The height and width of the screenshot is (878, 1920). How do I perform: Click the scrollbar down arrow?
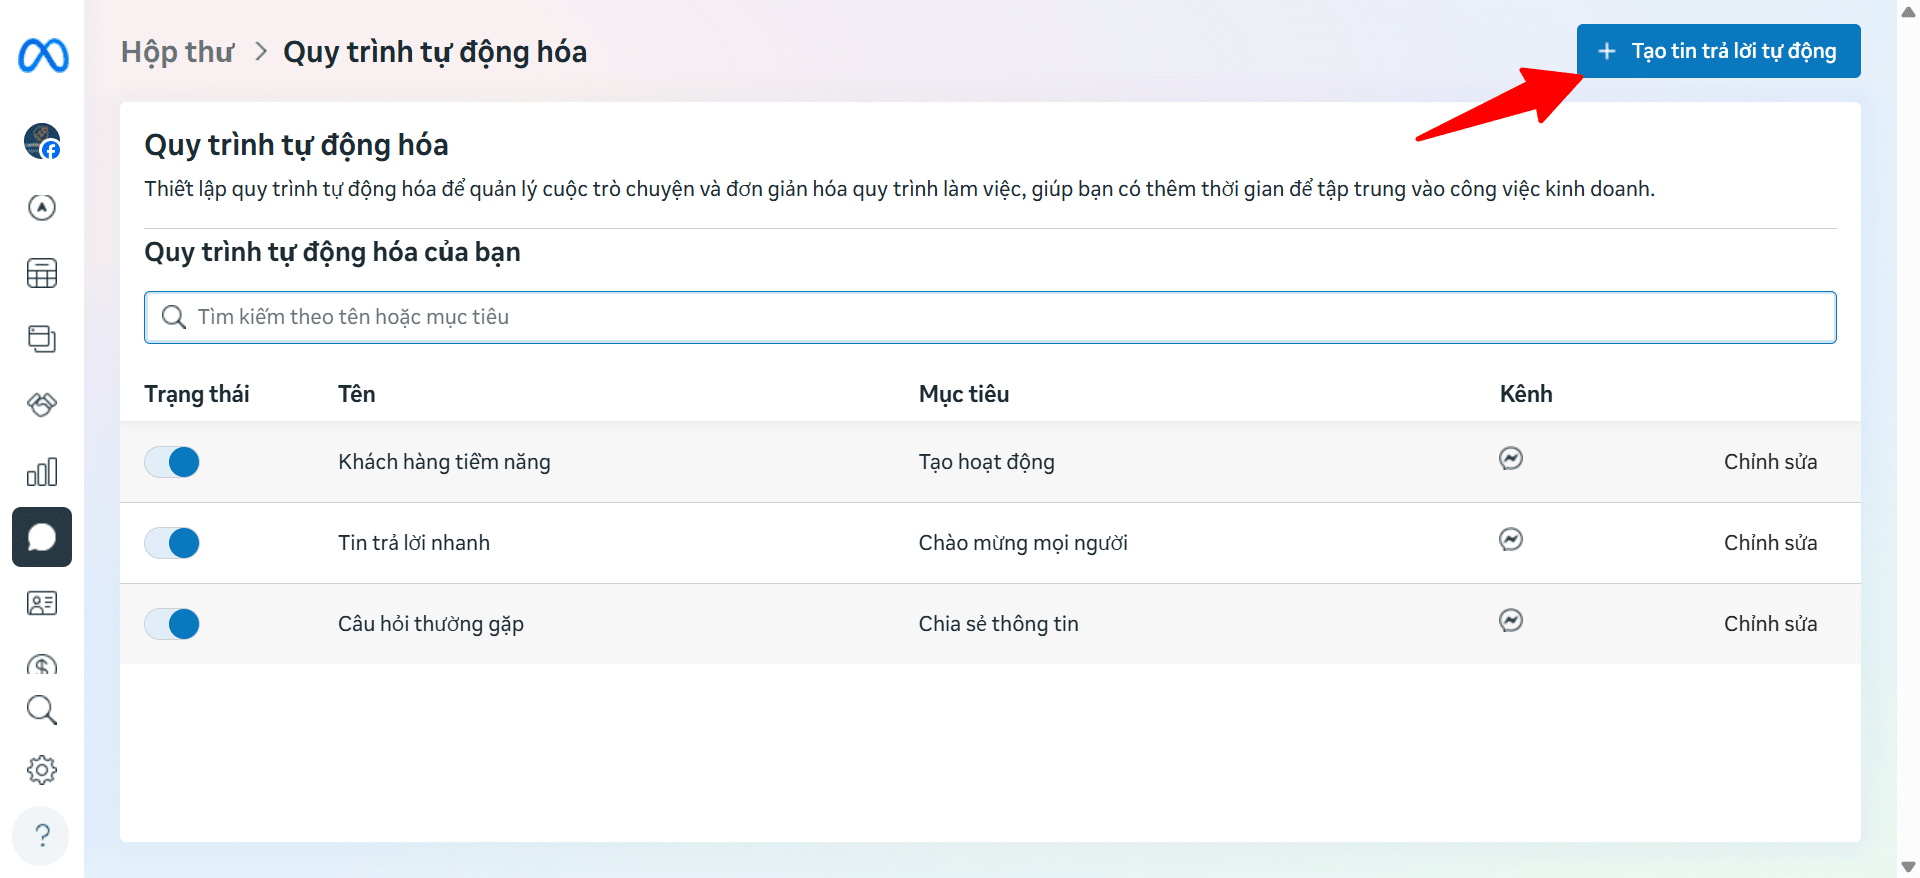(x=1908, y=866)
